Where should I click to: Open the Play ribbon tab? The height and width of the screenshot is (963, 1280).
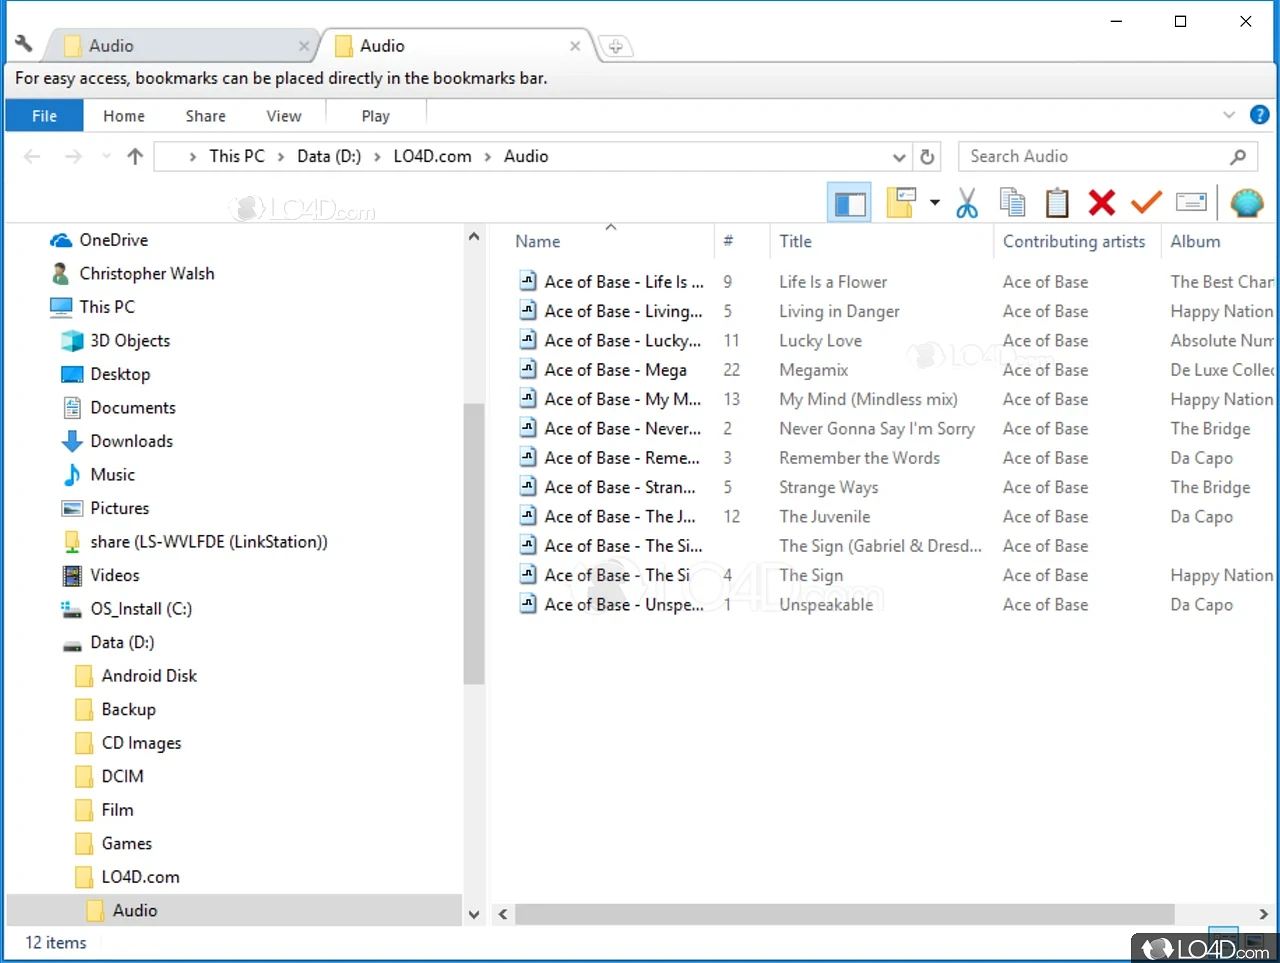(x=376, y=116)
